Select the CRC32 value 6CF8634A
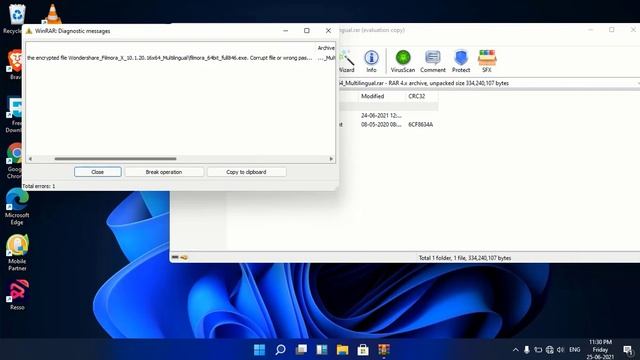Screen dimensions: 640x360 click(420, 124)
